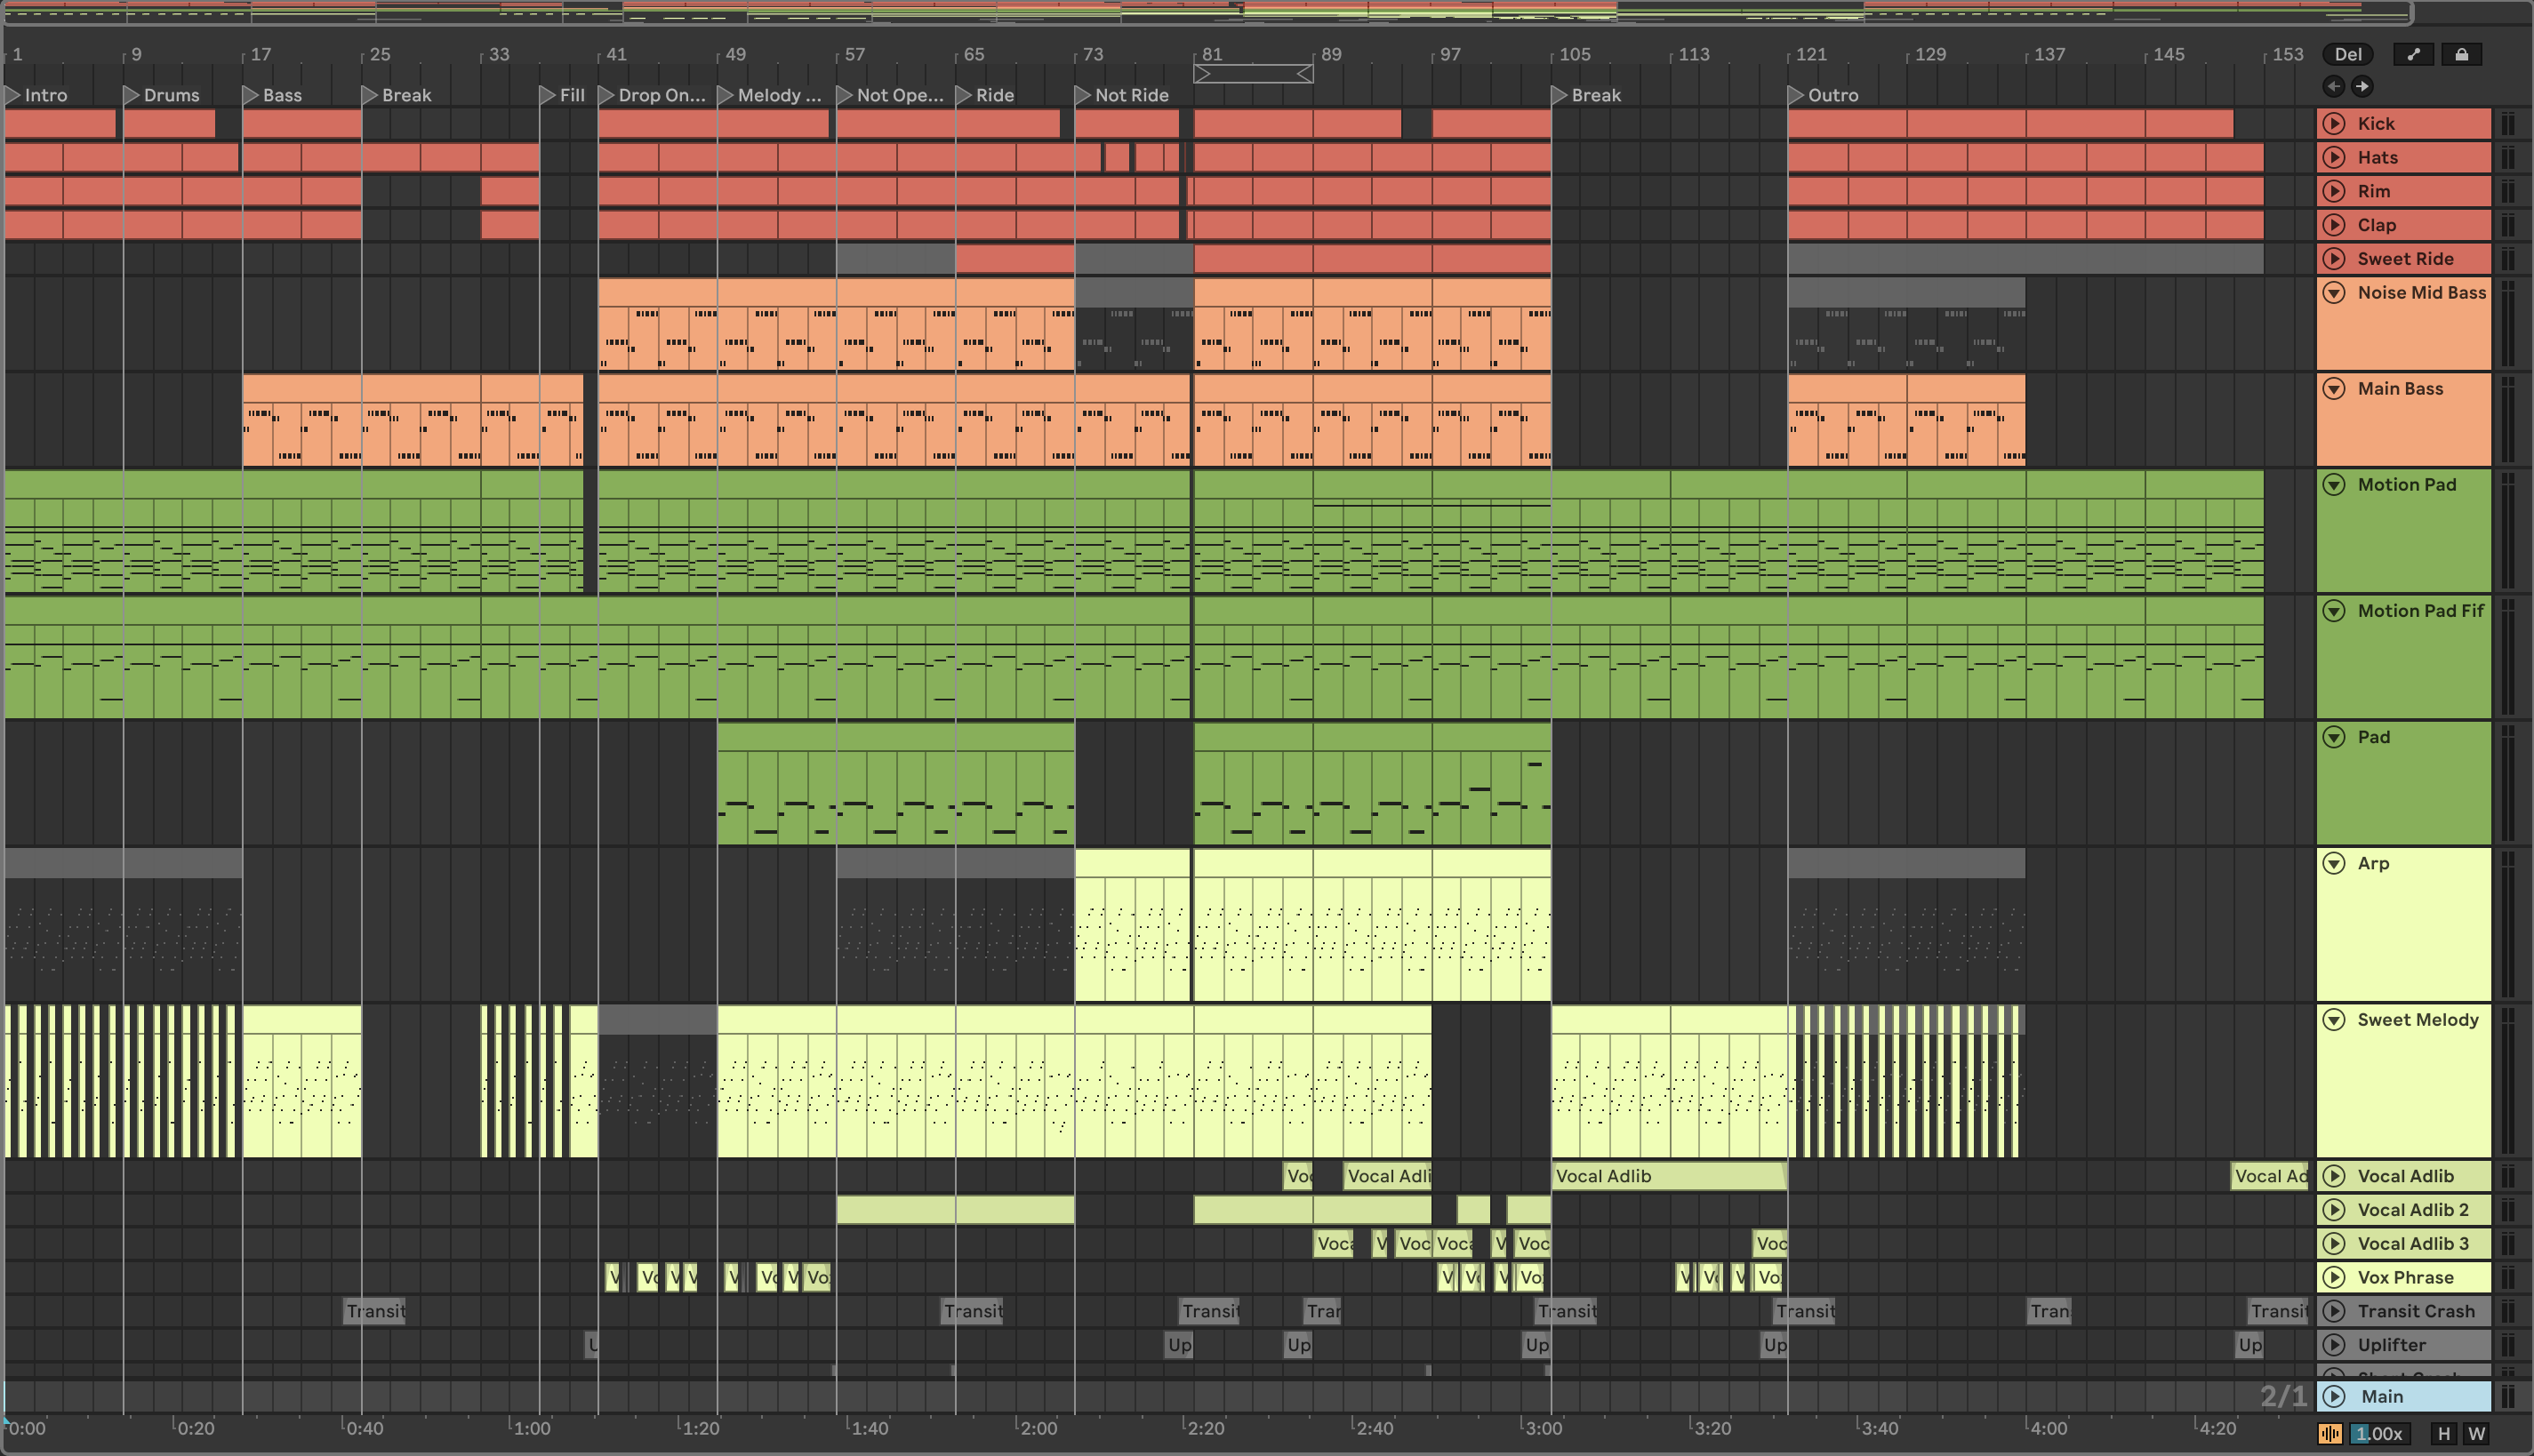Image resolution: width=2534 pixels, height=1456 pixels.
Task: Click the Uplifter track round icon
Action: [x=2334, y=1345]
